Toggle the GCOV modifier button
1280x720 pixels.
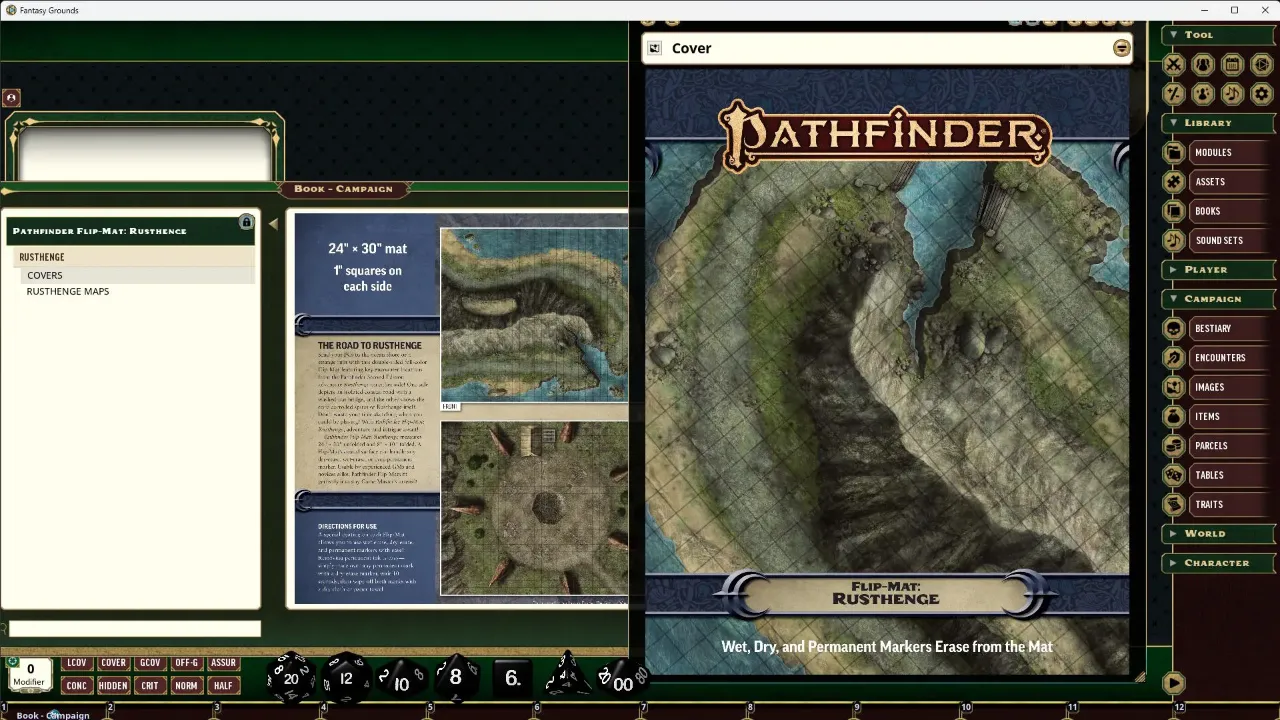(x=150, y=663)
